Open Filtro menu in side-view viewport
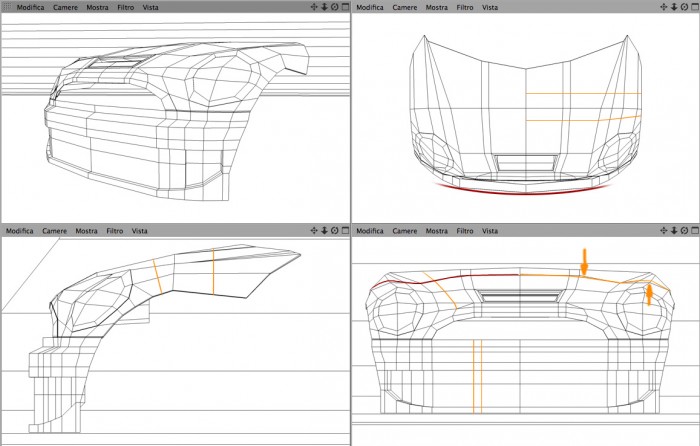Image resolution: width=700 pixels, height=446 pixels. [x=115, y=231]
